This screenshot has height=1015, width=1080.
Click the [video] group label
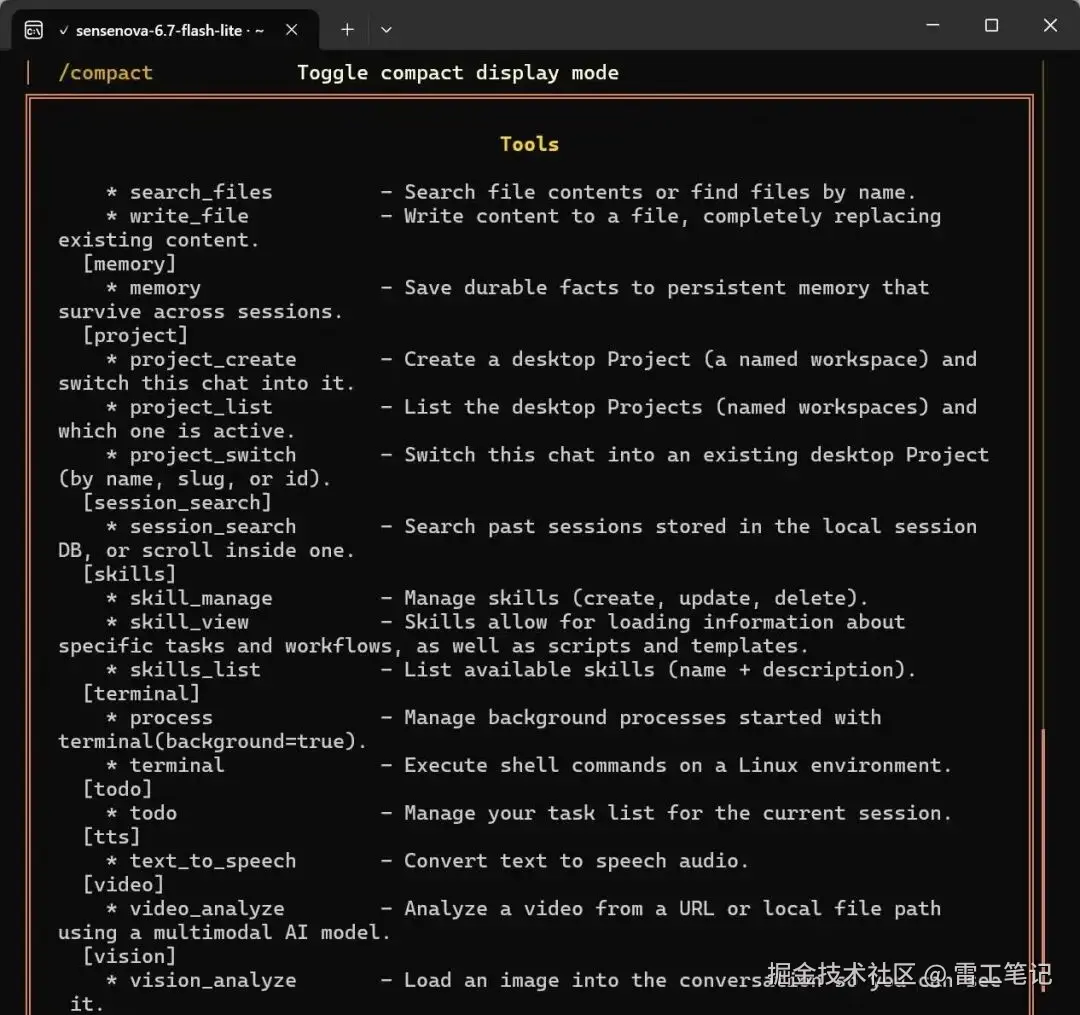pos(123,884)
